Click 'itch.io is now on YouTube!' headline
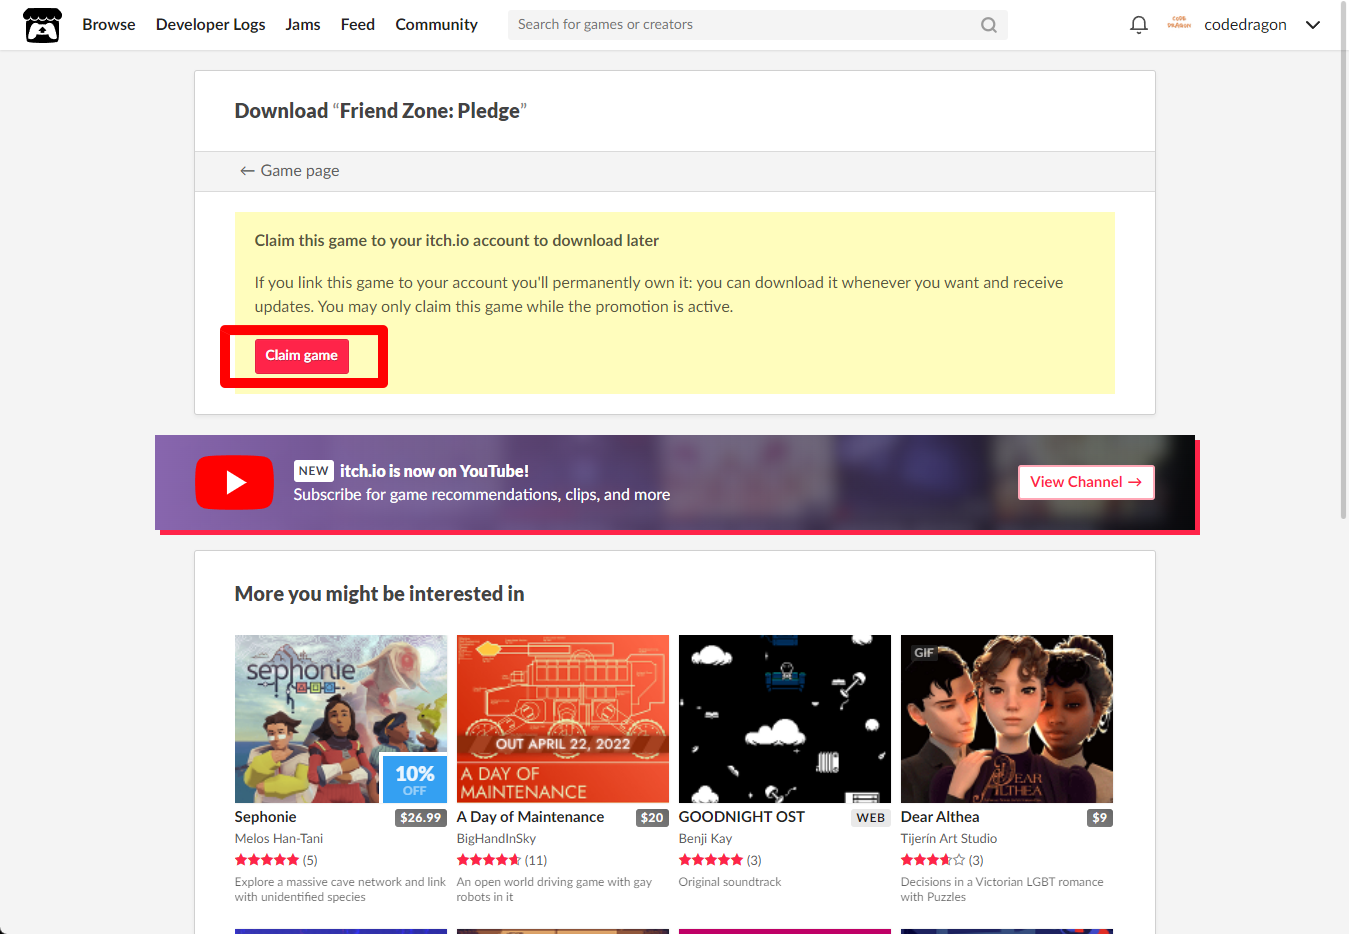This screenshot has height=934, width=1349. 434,471
